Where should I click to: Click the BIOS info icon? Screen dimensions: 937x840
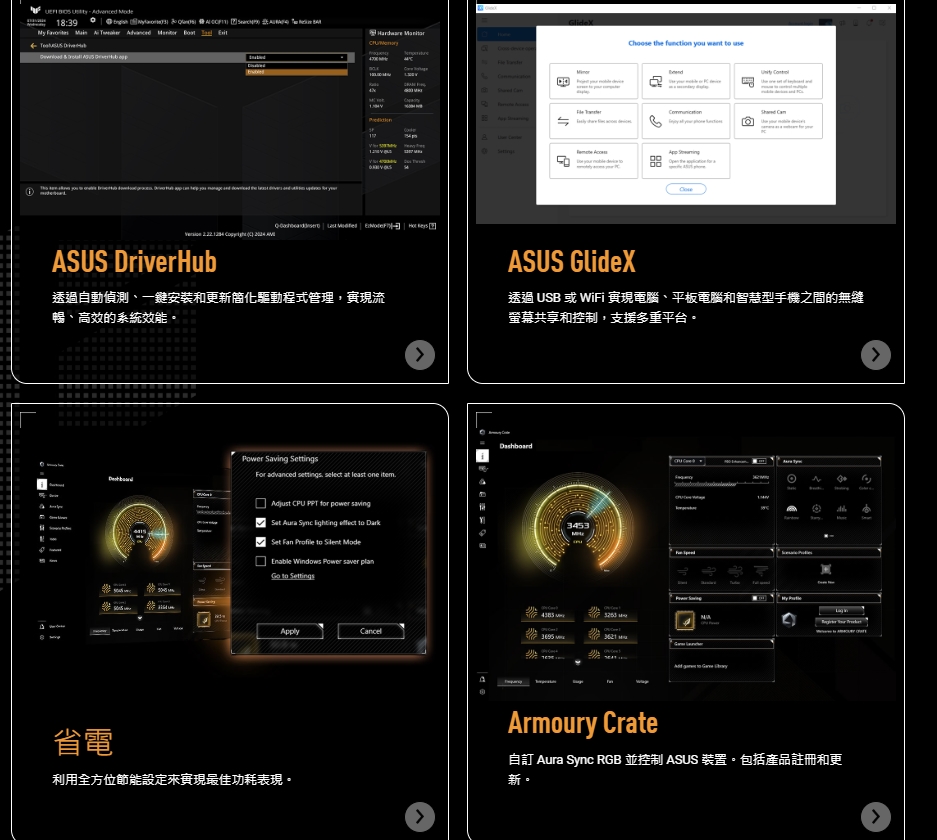[29, 192]
